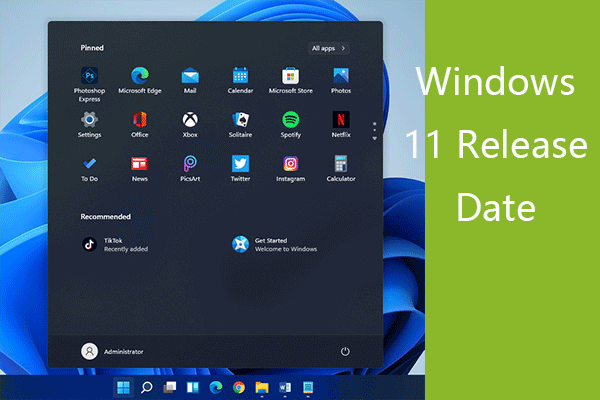
Task: Open File Explorer on the taskbar
Action: 262,388
